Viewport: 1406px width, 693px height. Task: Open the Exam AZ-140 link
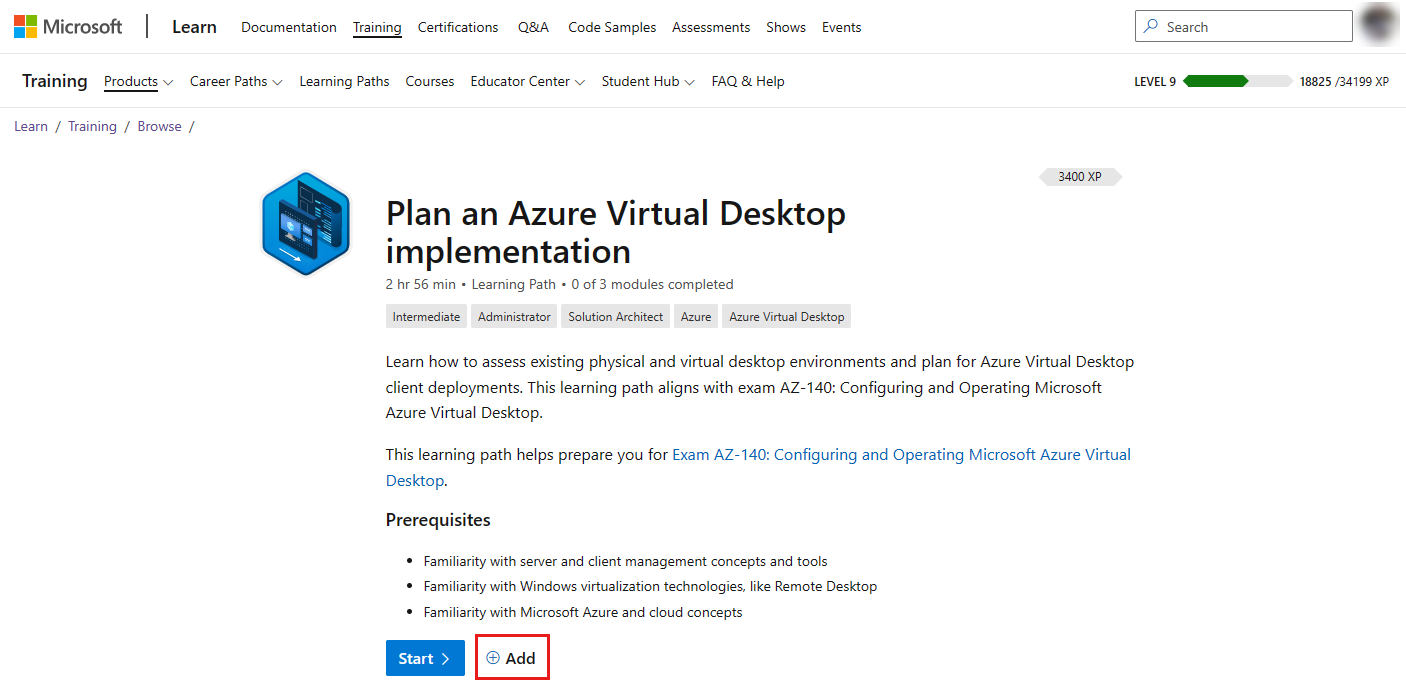pos(758,467)
